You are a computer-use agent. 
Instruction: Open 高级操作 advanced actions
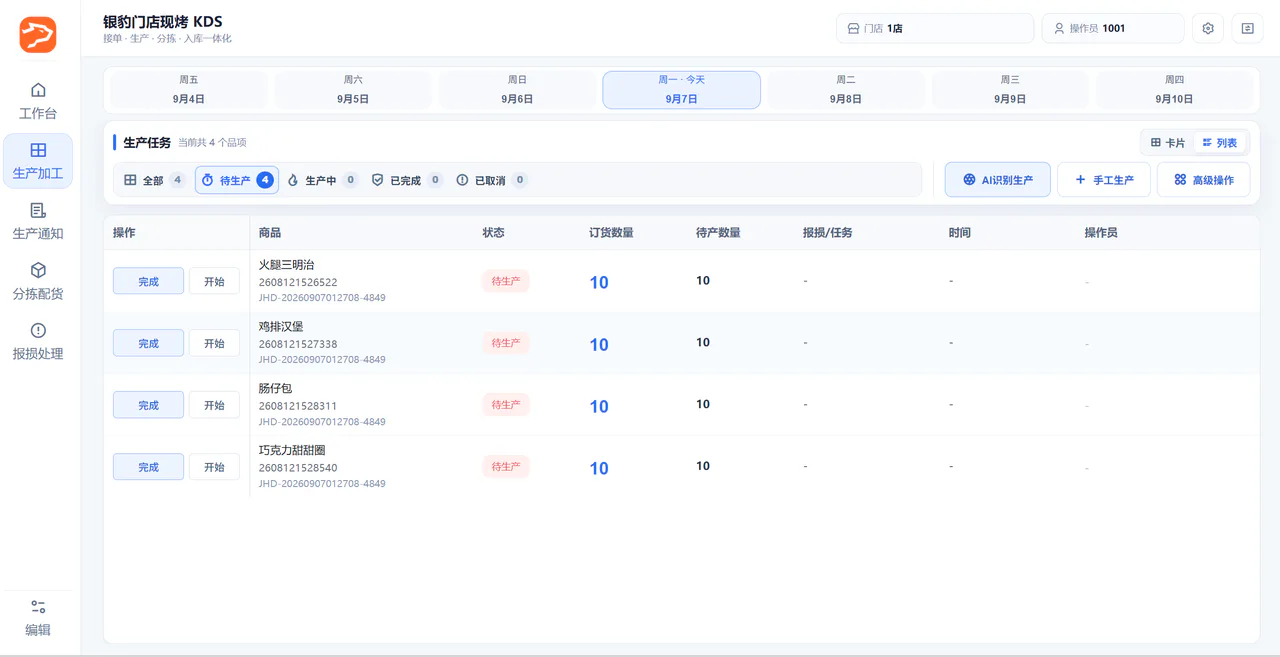(1203, 180)
